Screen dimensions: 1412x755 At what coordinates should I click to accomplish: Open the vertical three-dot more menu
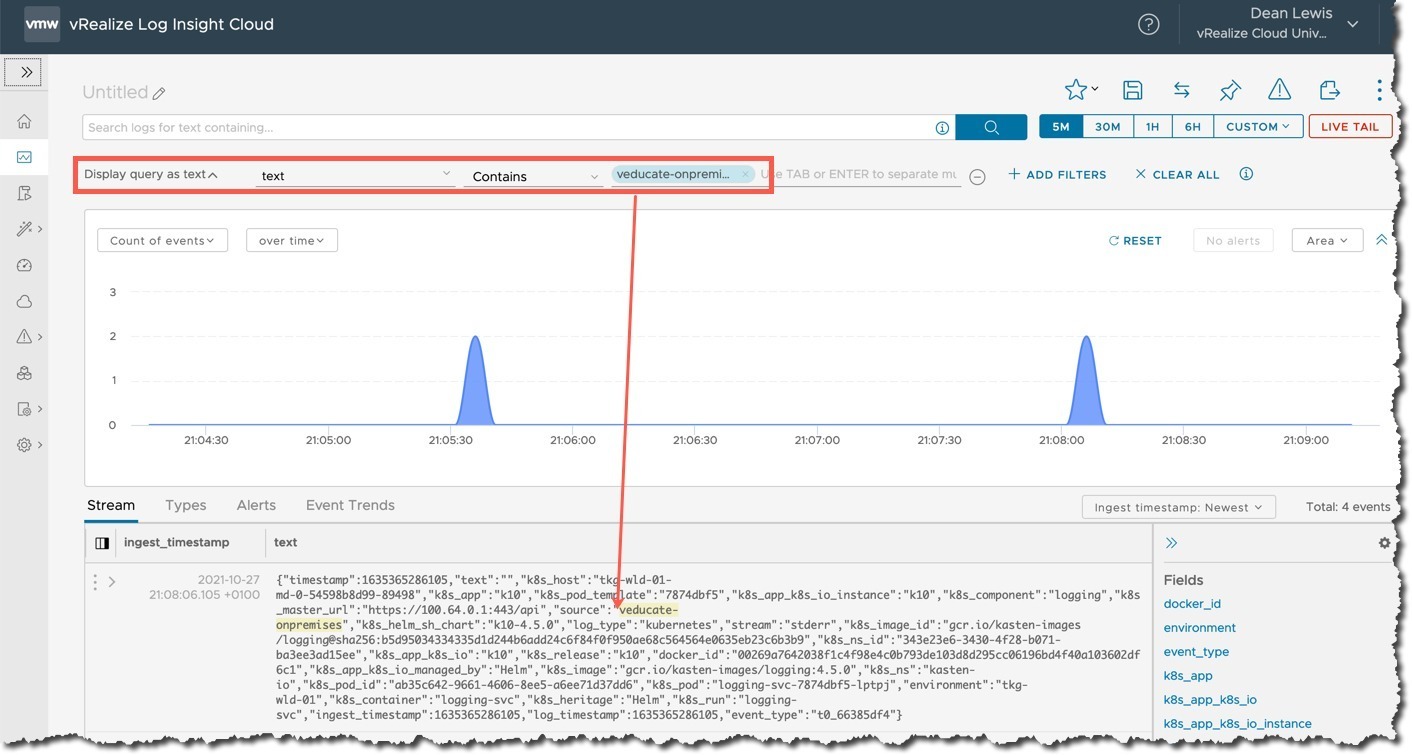pos(1379,90)
